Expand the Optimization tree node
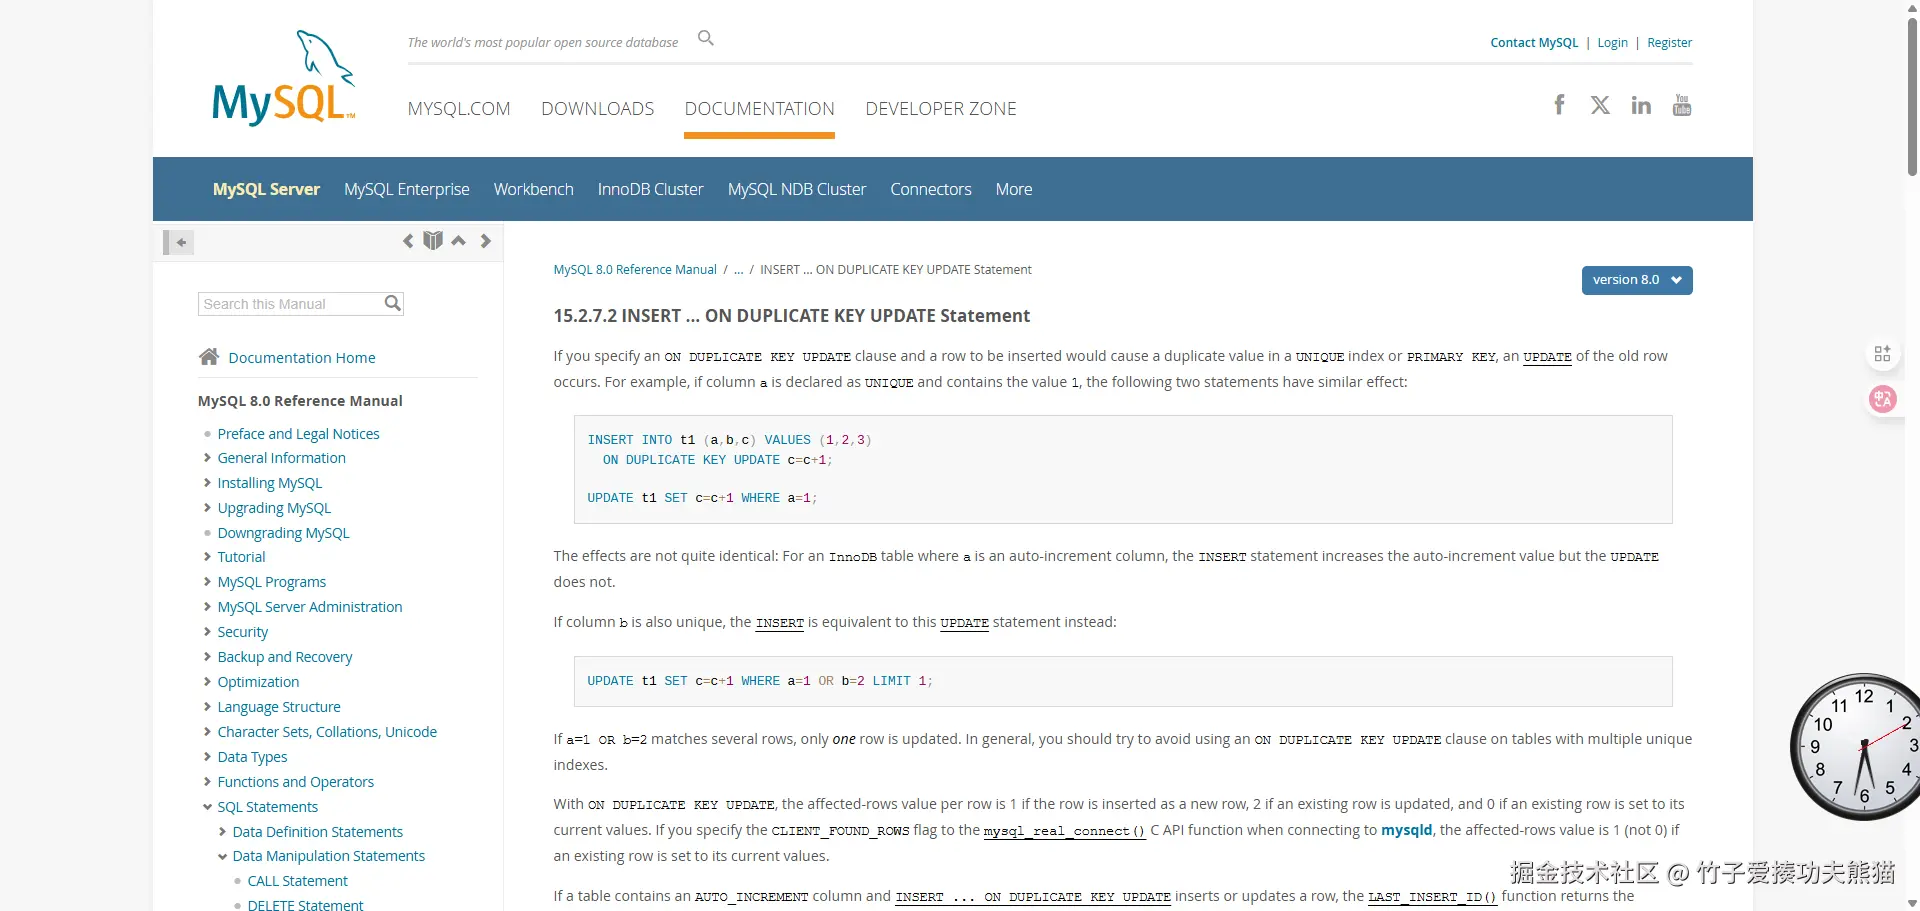The image size is (1920, 911). (207, 682)
